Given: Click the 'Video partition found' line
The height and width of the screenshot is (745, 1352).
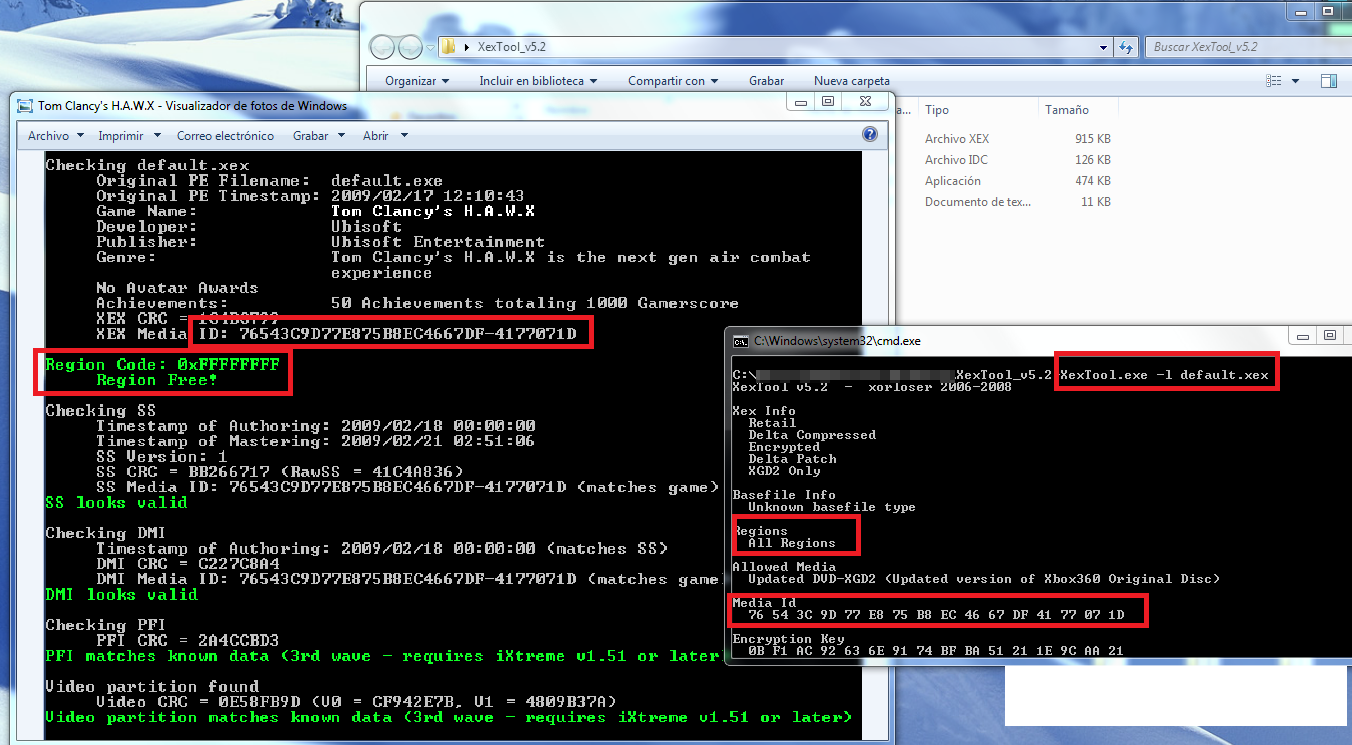Looking at the screenshot, I should point(152,687).
